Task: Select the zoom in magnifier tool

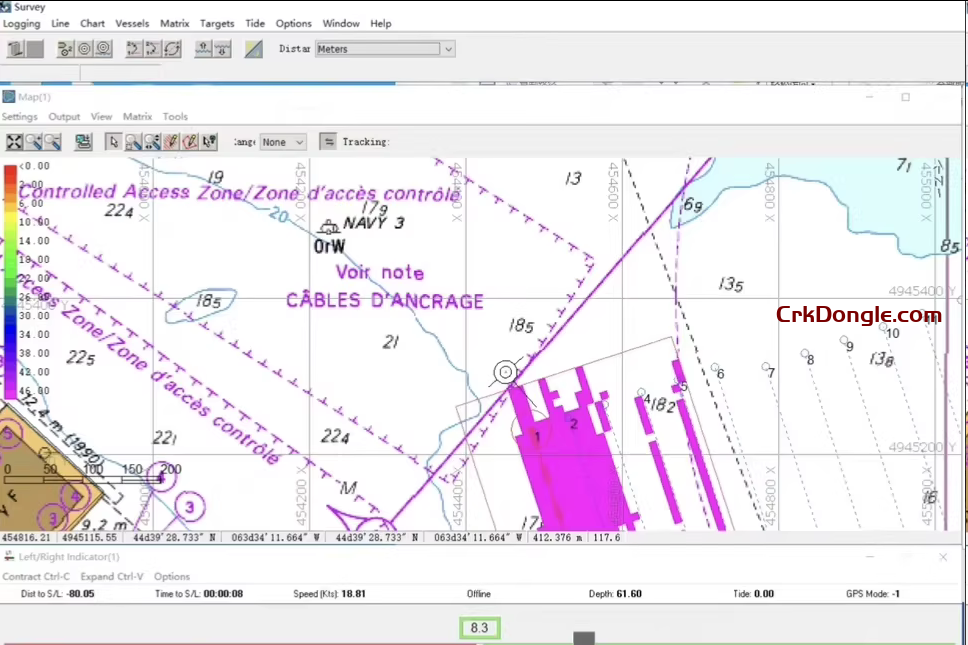Action: click(33, 142)
